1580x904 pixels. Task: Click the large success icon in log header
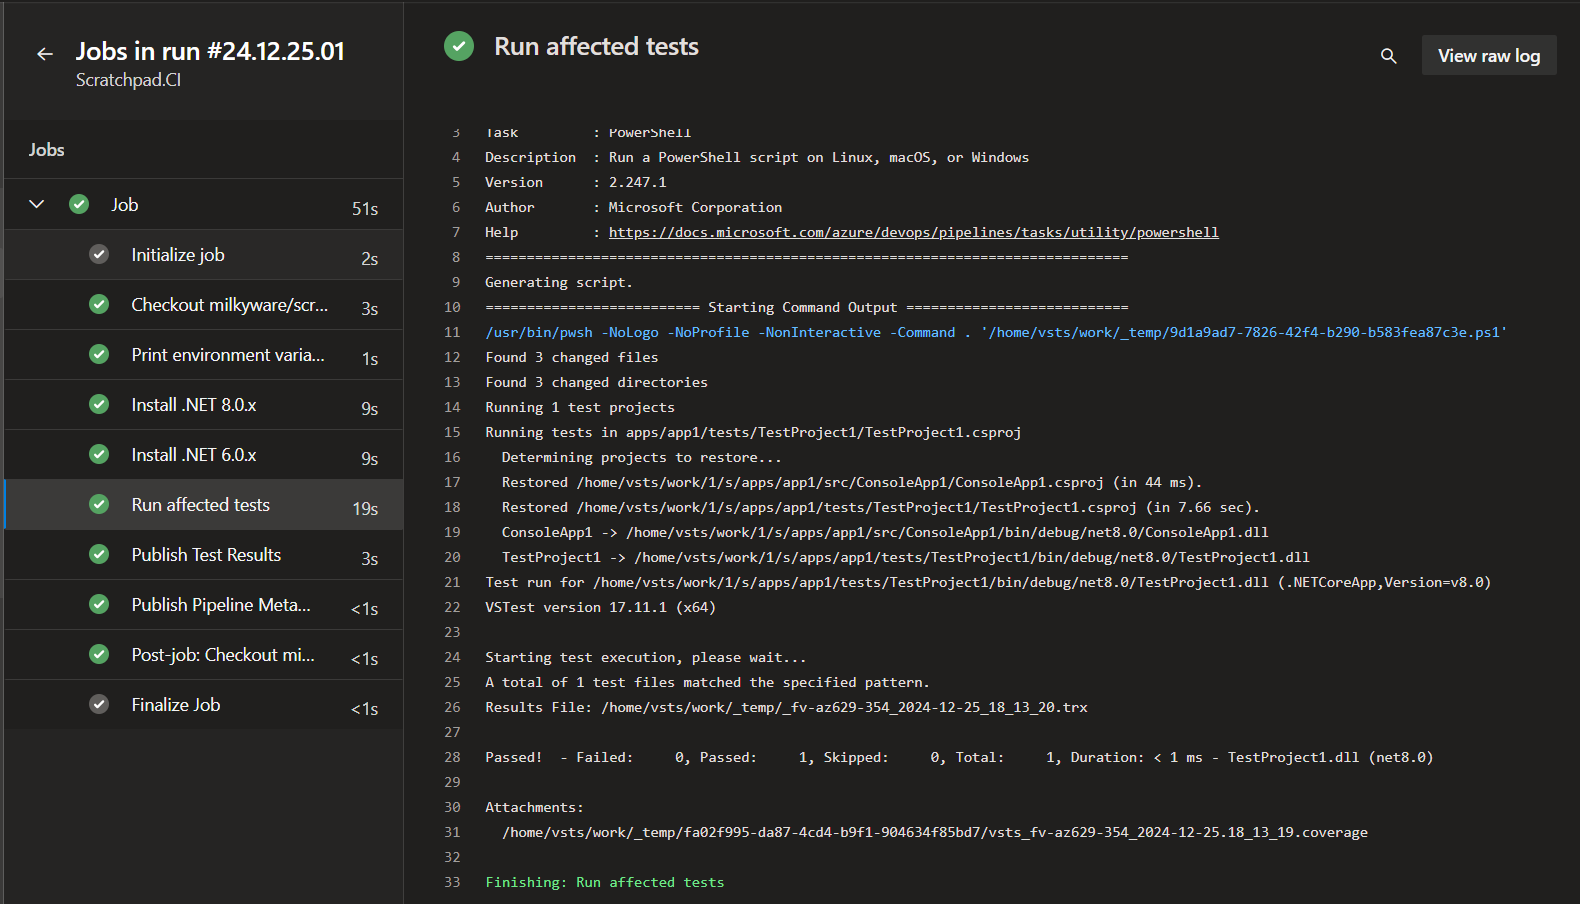tap(459, 46)
